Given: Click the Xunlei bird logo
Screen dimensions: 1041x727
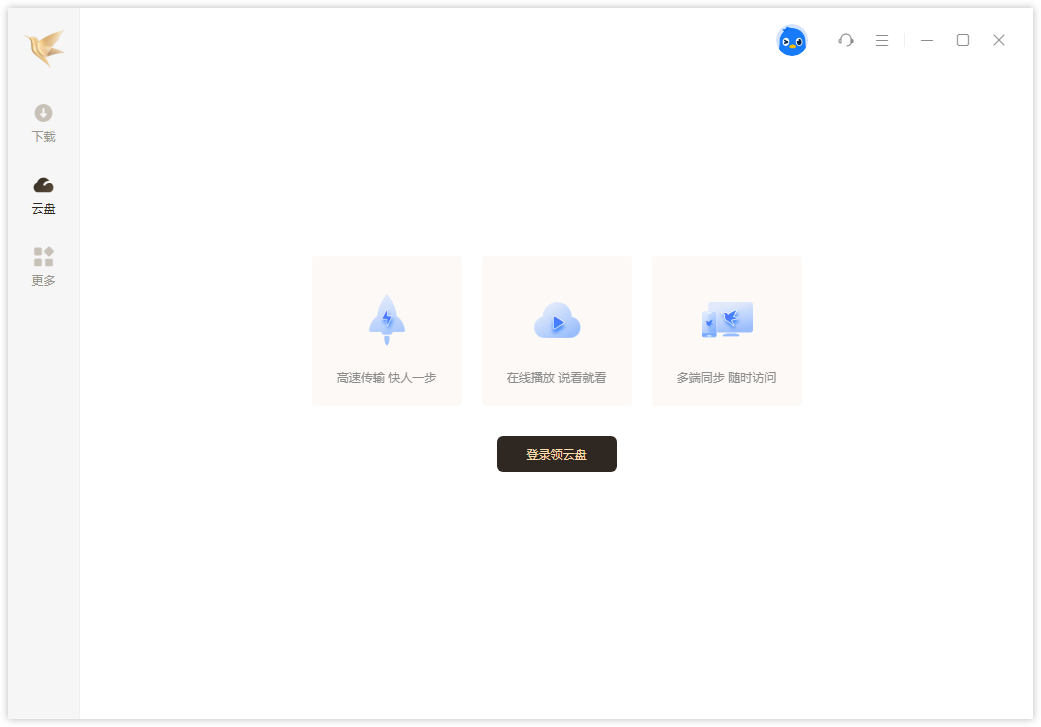Looking at the screenshot, I should 44,47.
